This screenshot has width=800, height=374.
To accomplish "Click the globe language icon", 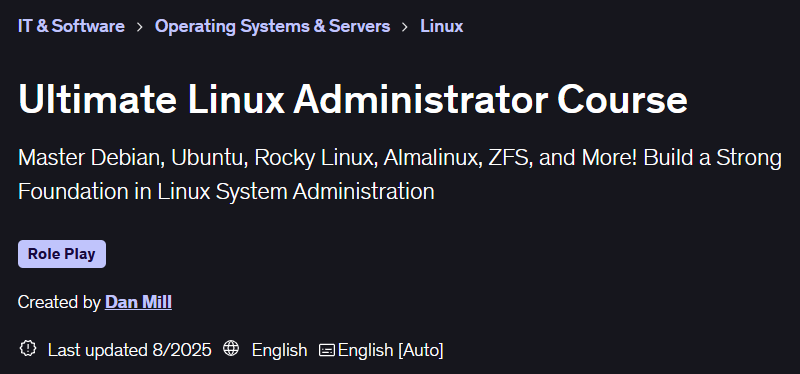I will click(x=231, y=349).
